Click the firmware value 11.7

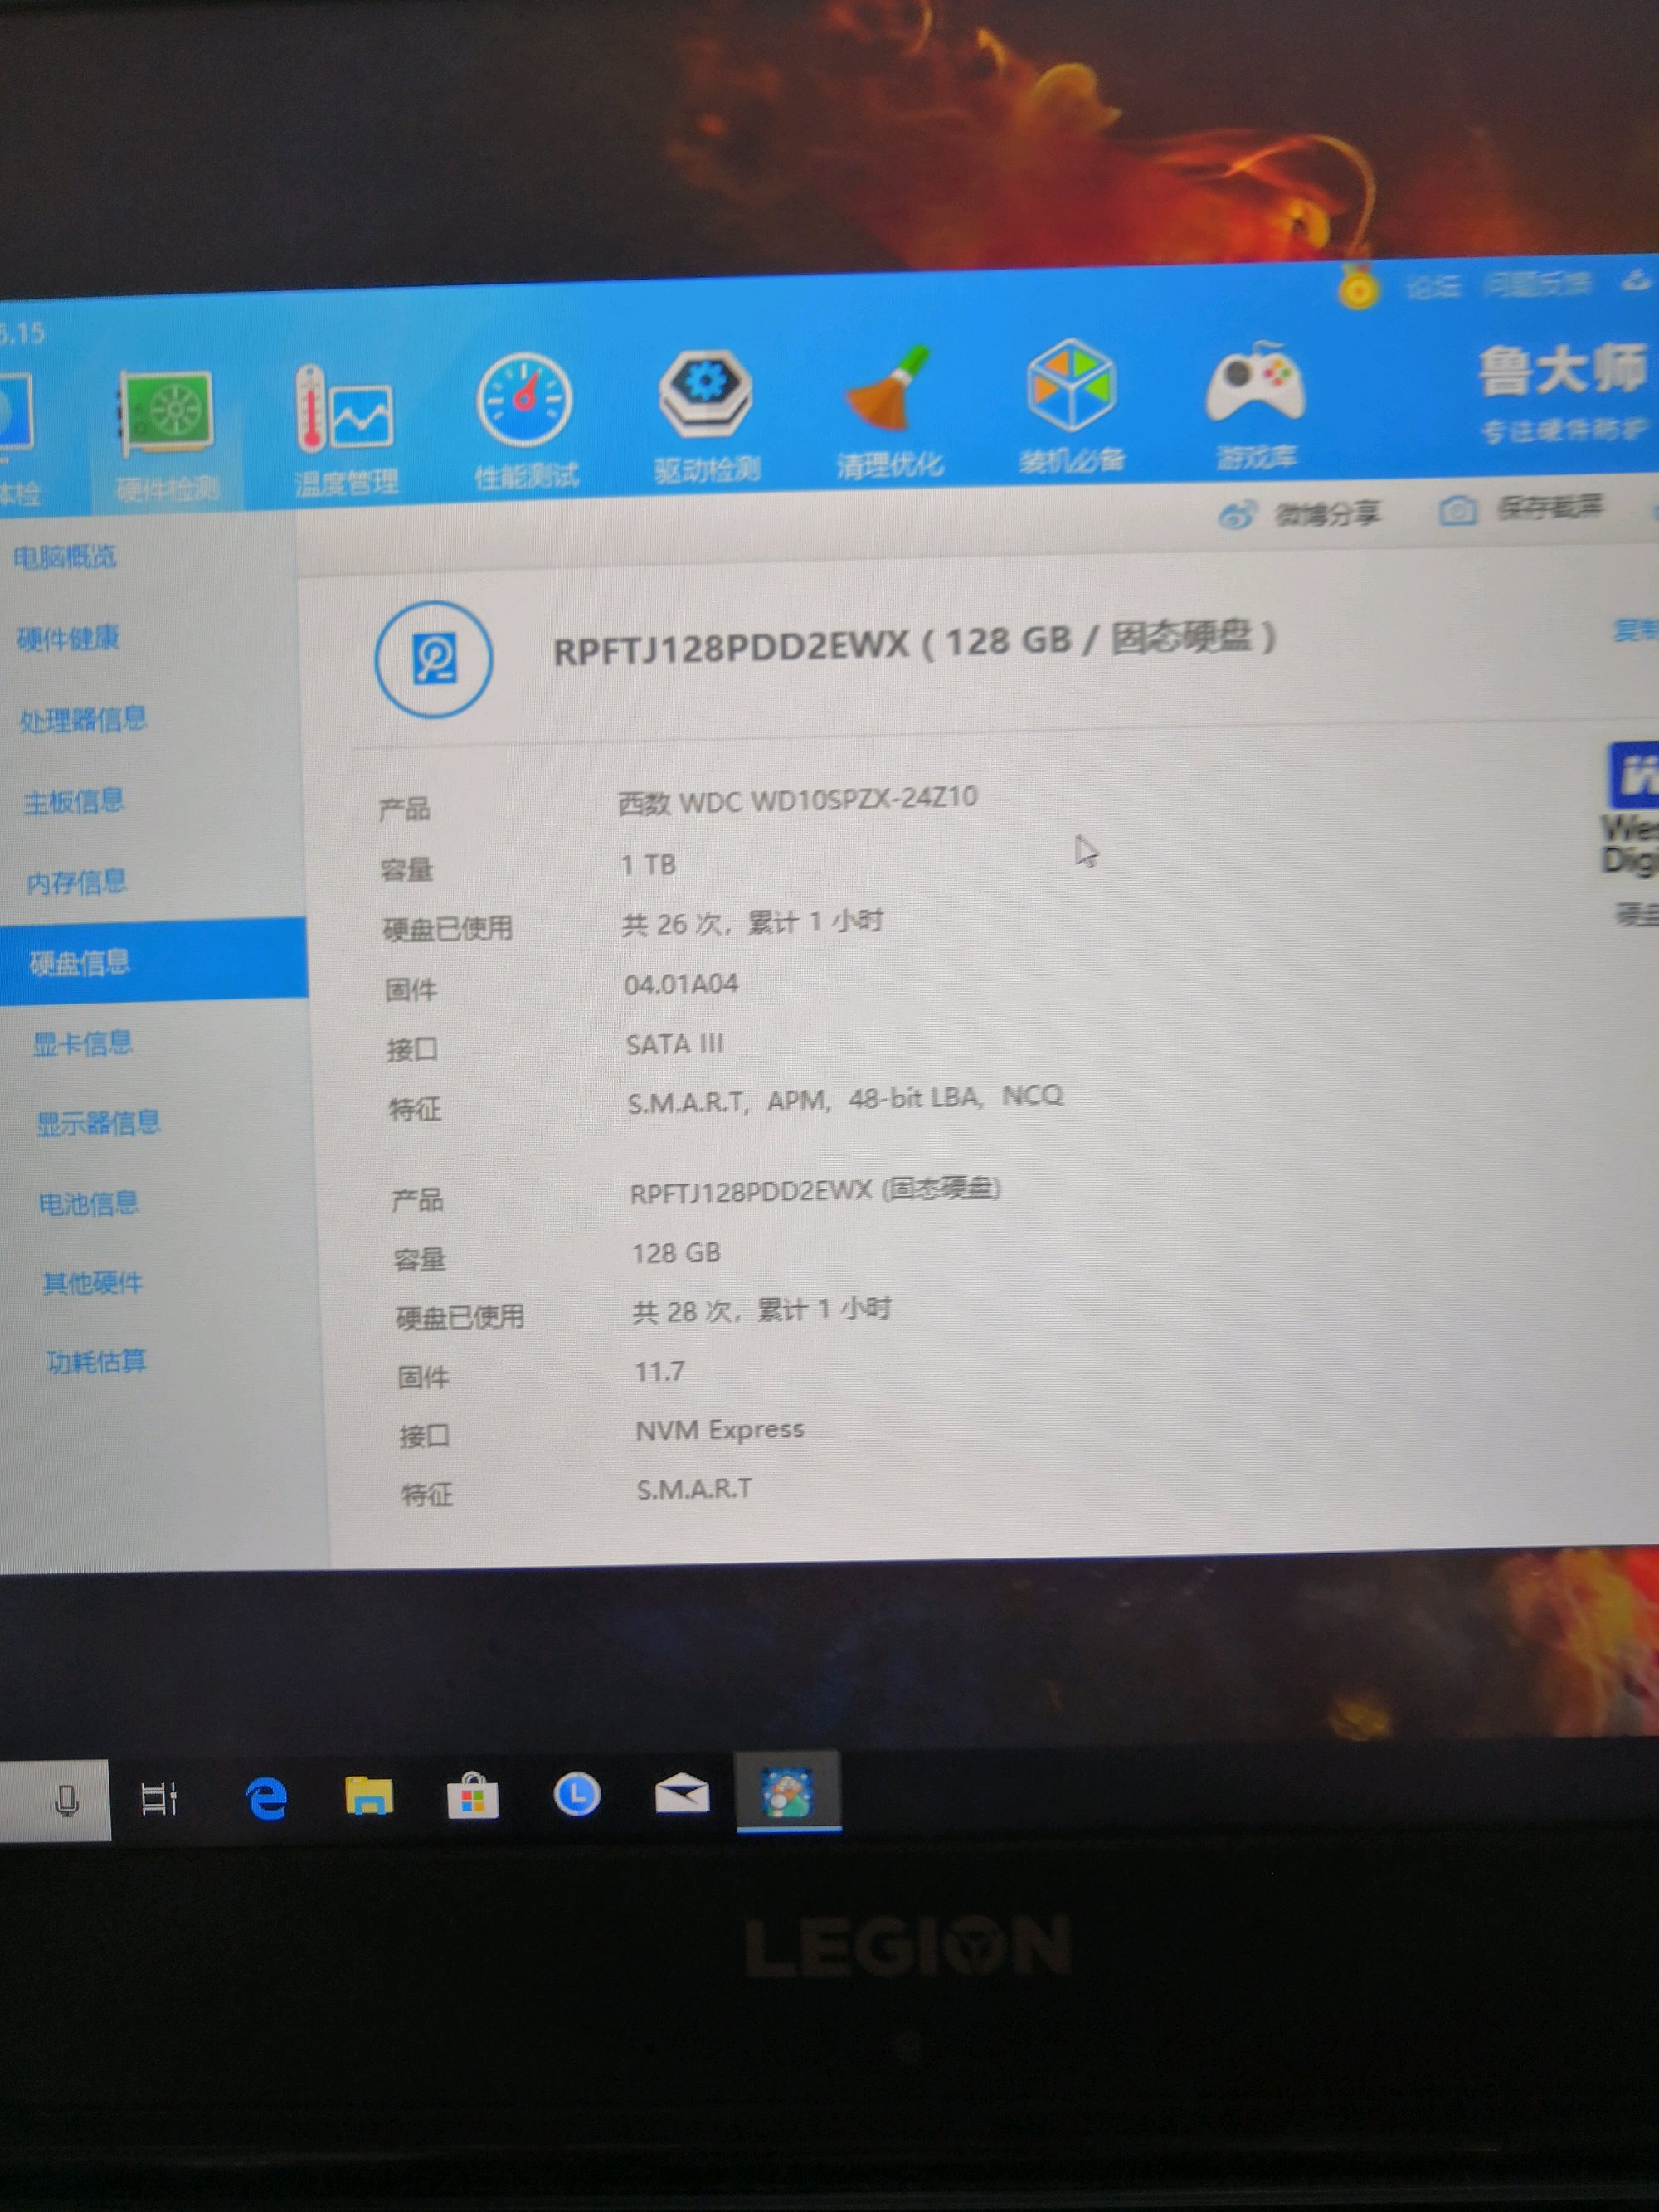pyautogui.click(x=660, y=1371)
